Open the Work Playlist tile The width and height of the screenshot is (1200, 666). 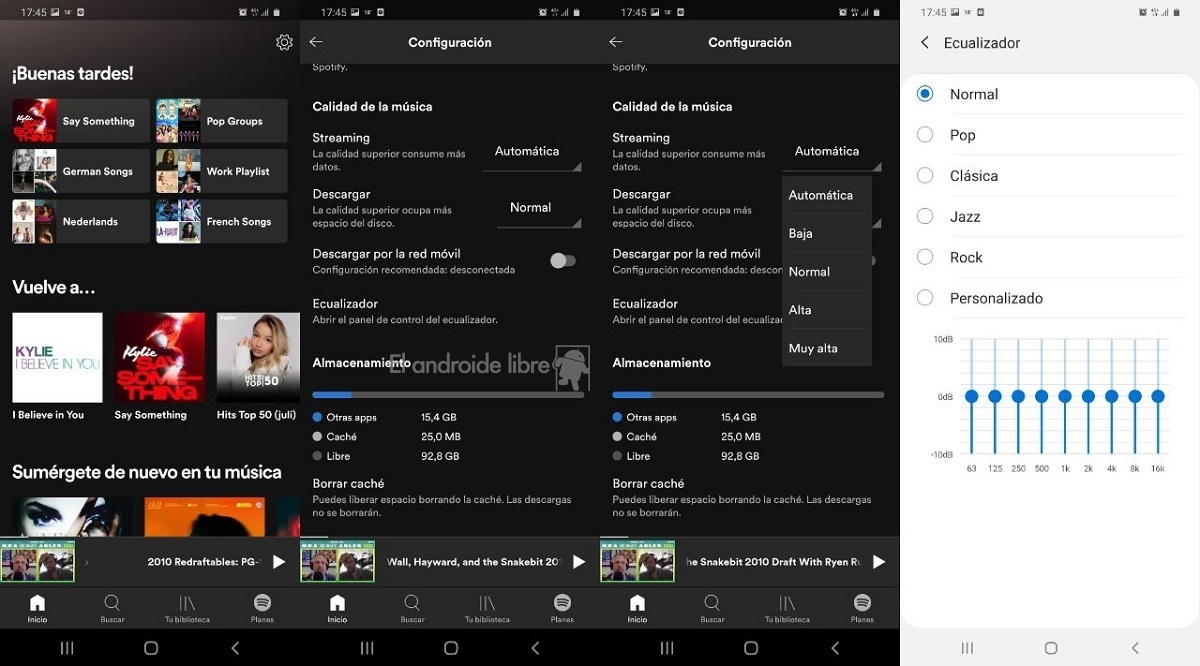click(x=221, y=171)
